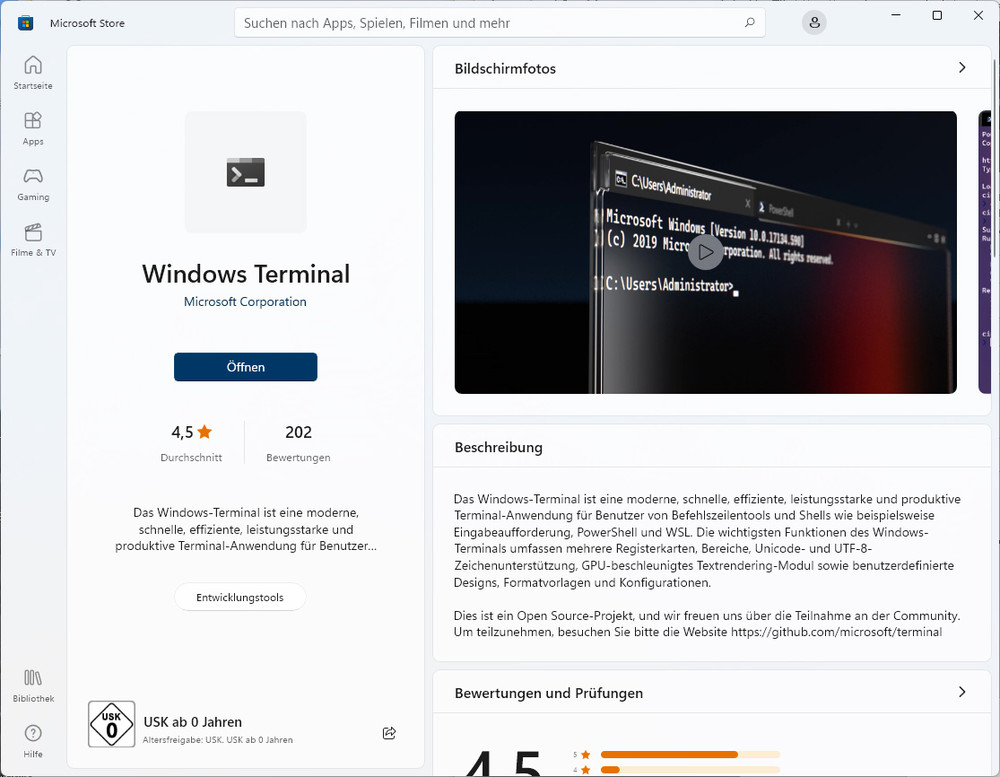Screen dimensions: 1000x777
Task: Click the 4,5 Durchschnitt rating
Action: pyautogui.click(x=191, y=443)
